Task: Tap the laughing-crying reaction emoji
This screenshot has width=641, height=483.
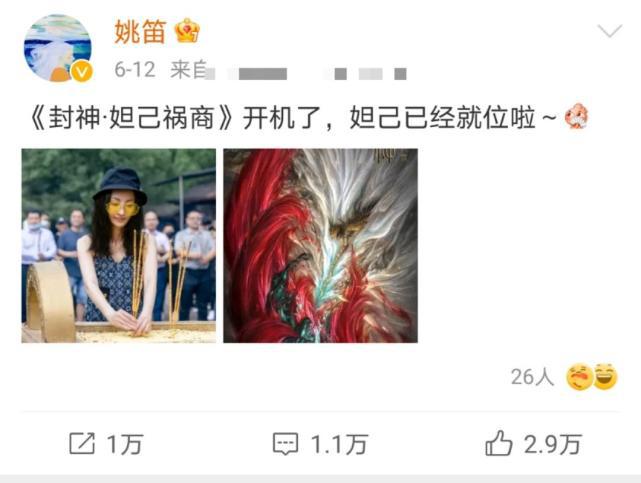Action: (579, 377)
